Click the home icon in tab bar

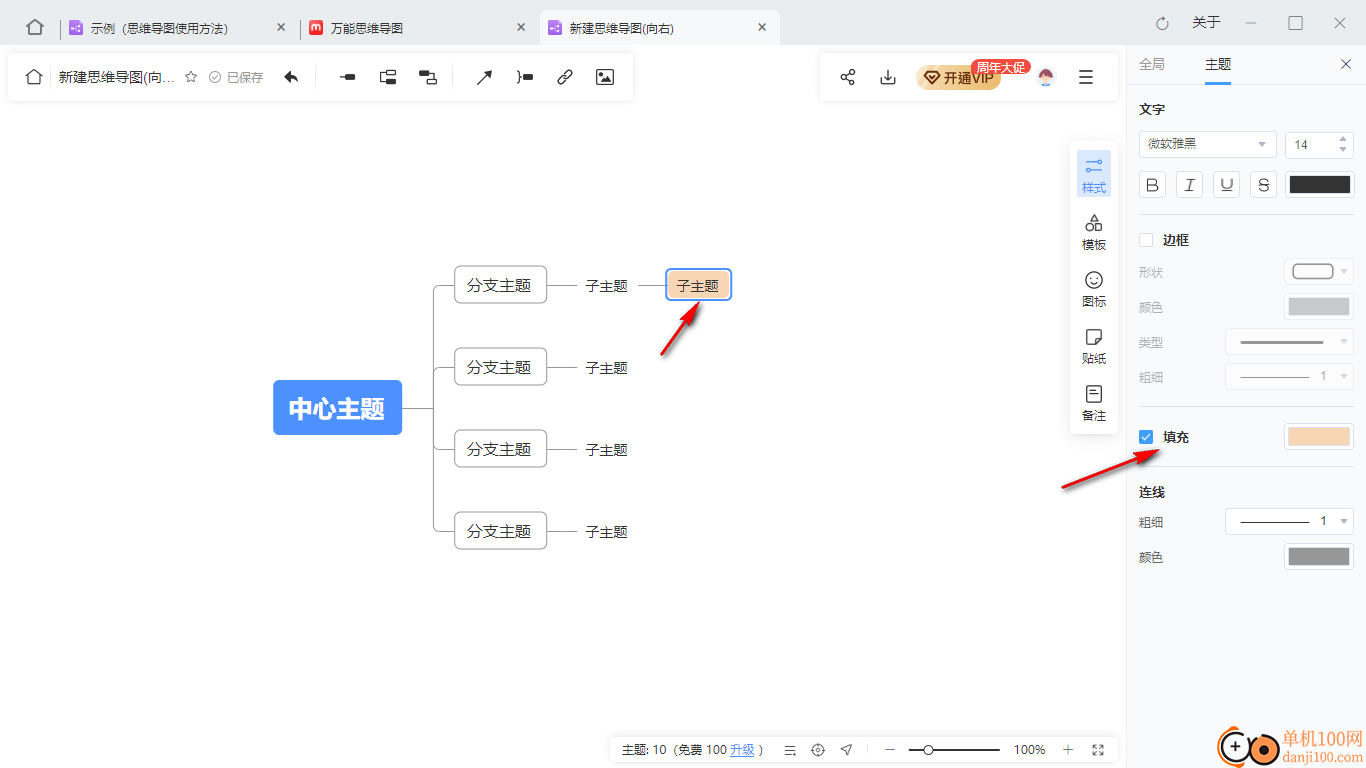[35, 27]
